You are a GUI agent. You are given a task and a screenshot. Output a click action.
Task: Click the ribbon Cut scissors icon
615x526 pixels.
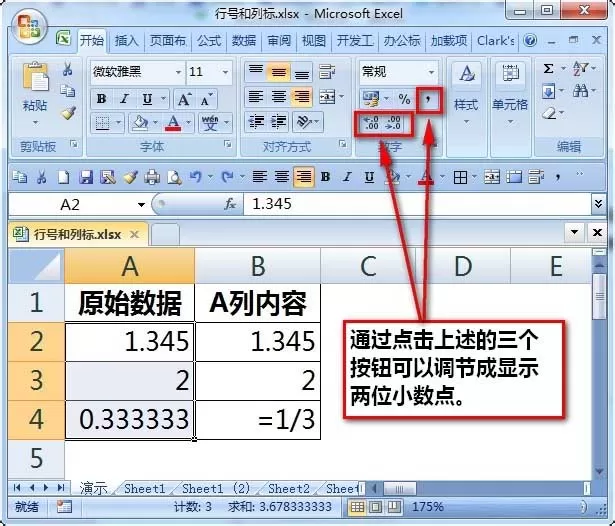coord(67,69)
